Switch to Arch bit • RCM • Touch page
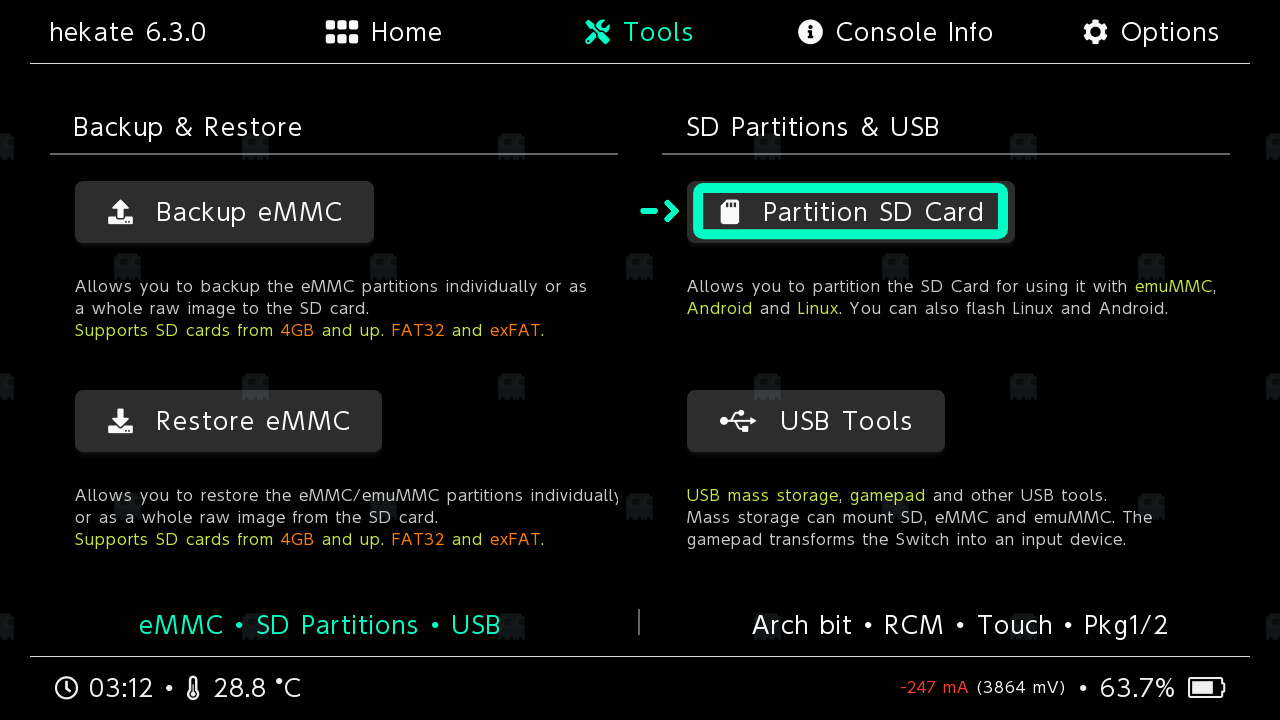The image size is (1280, 720). click(x=959, y=626)
